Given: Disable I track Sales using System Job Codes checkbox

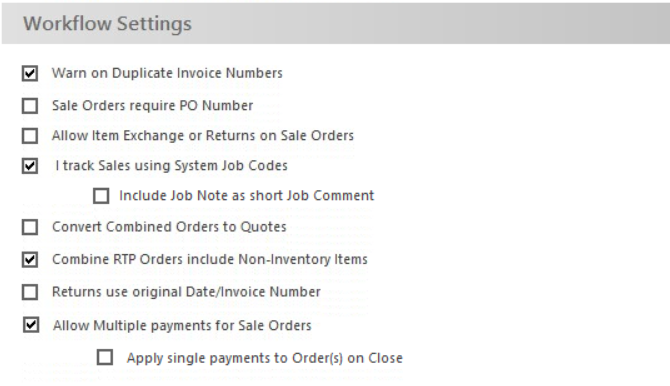Looking at the screenshot, I should click(30, 166).
